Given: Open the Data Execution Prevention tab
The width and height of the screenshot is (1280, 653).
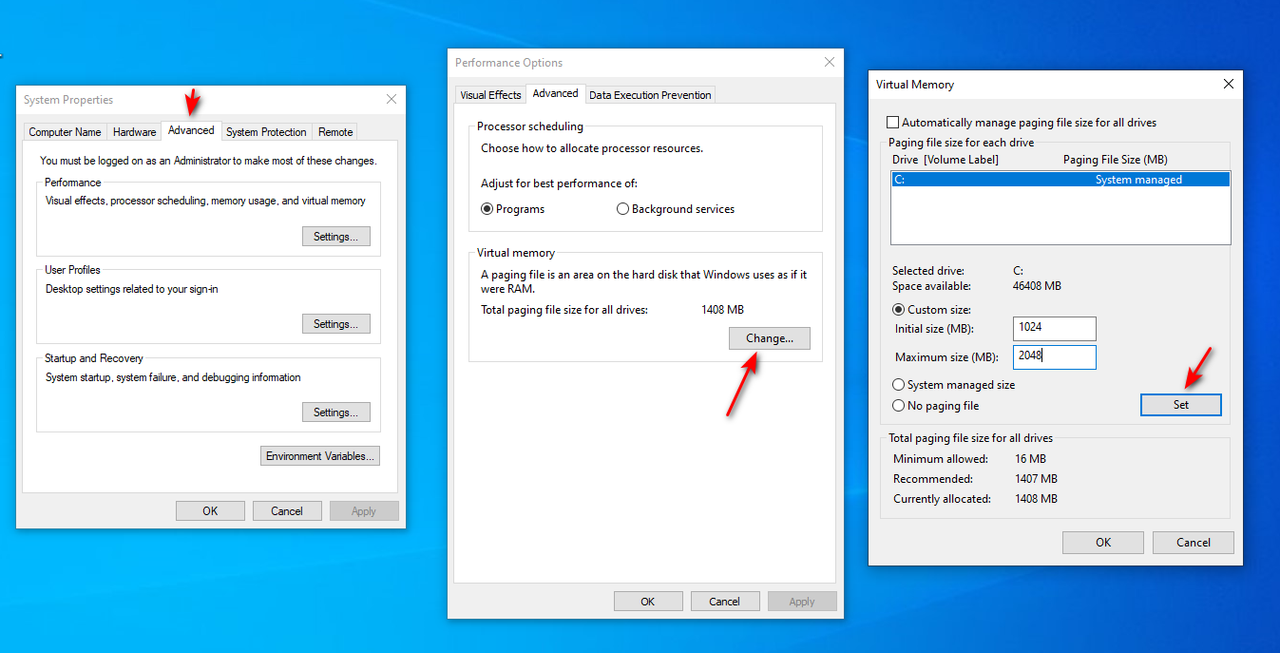Looking at the screenshot, I should coord(650,95).
